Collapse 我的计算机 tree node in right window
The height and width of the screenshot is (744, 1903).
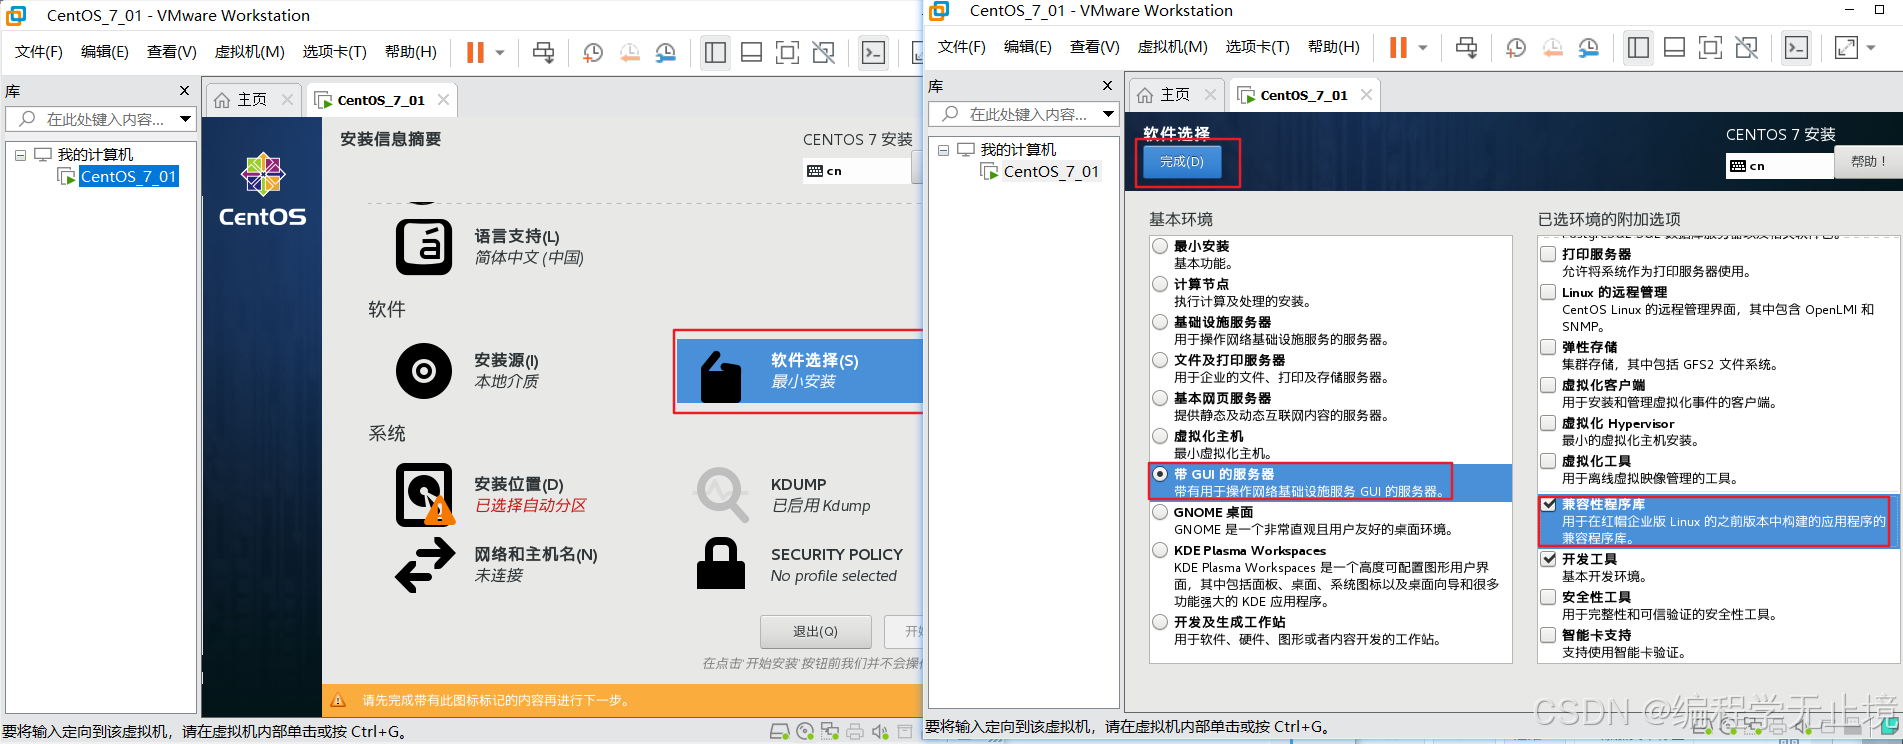[943, 150]
